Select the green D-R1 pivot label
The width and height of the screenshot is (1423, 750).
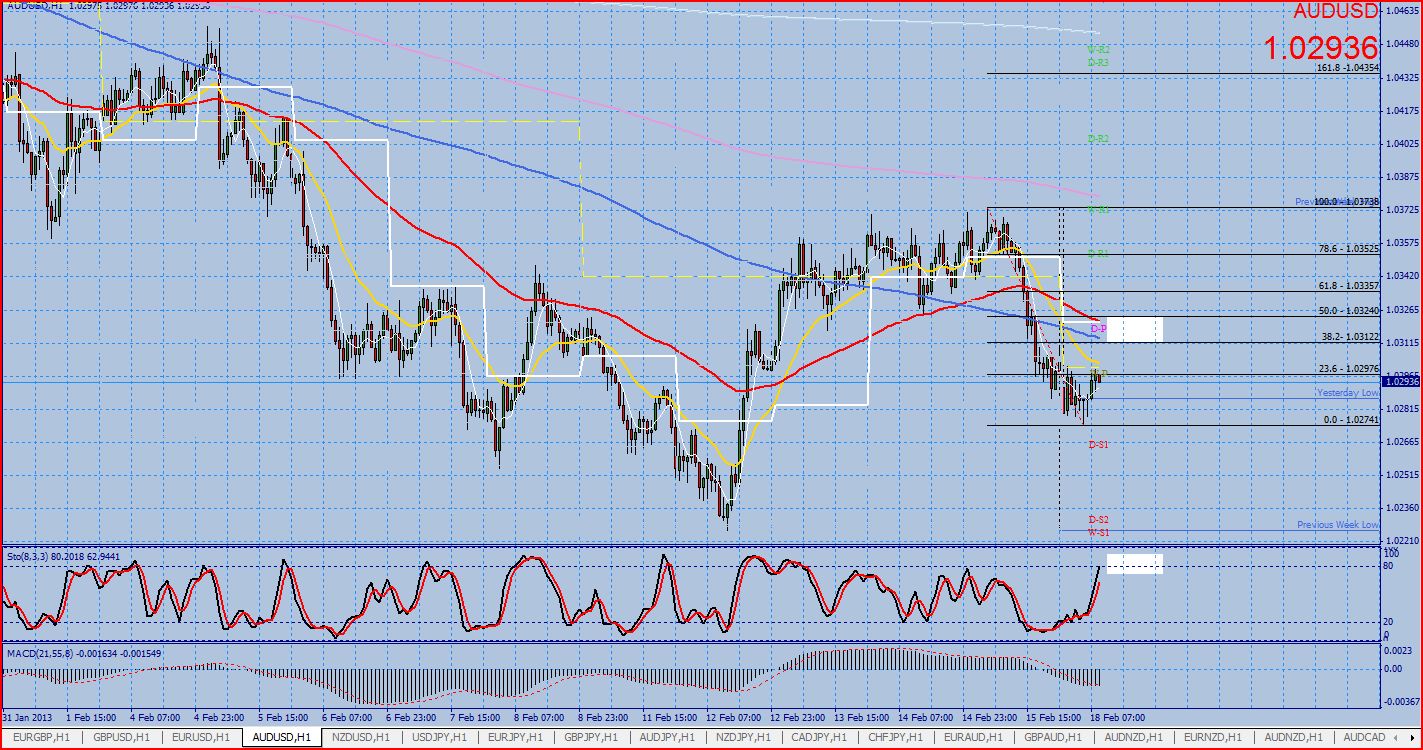click(x=1098, y=254)
